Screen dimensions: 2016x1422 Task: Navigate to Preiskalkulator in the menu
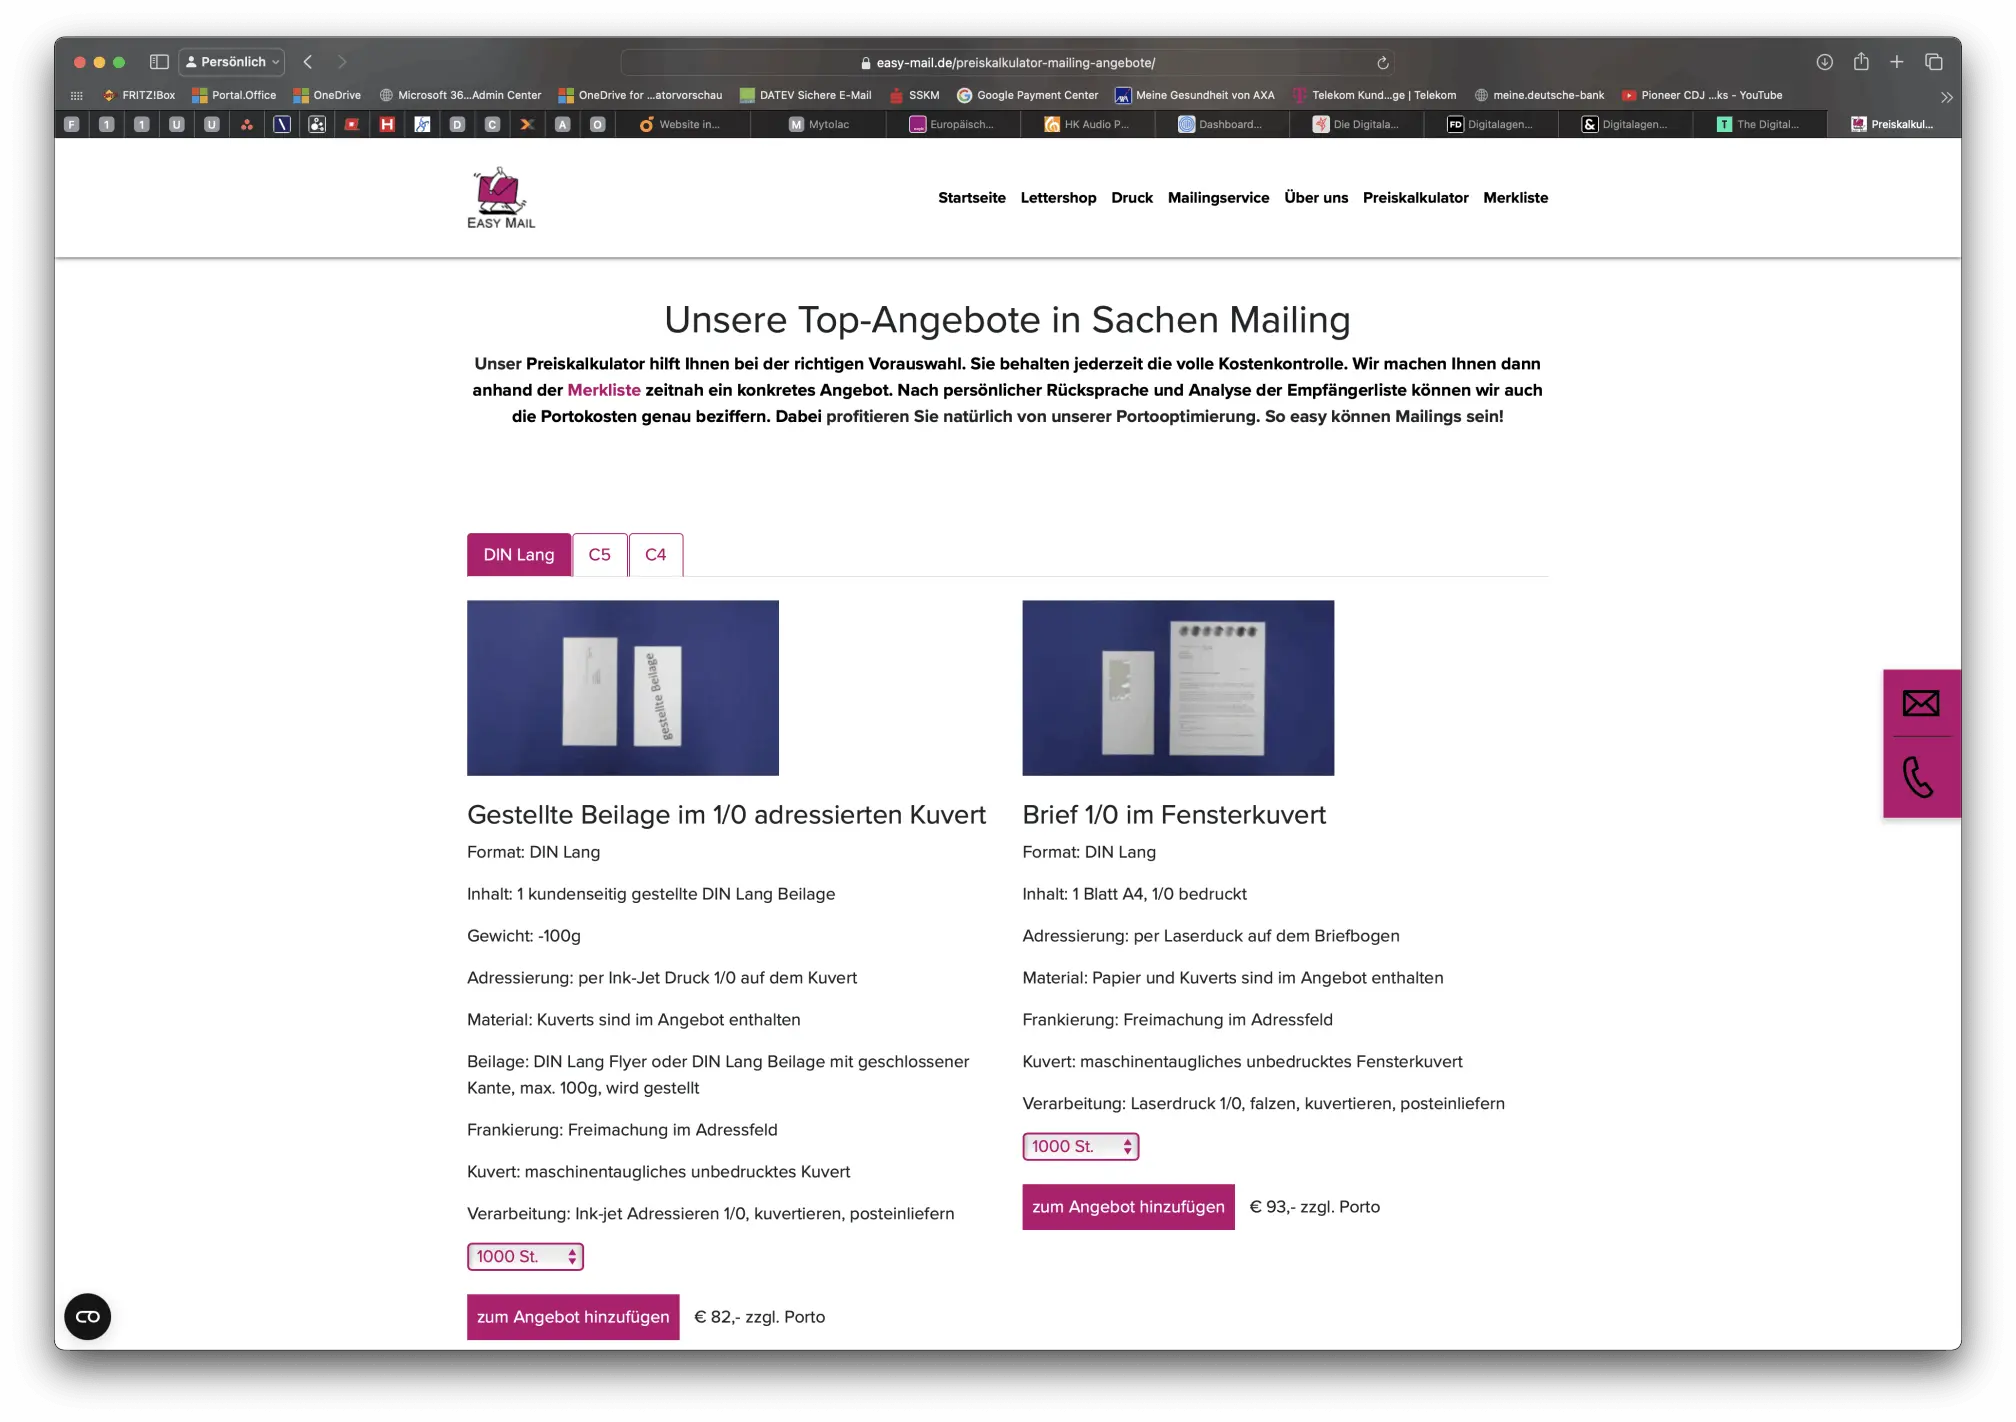click(1415, 197)
